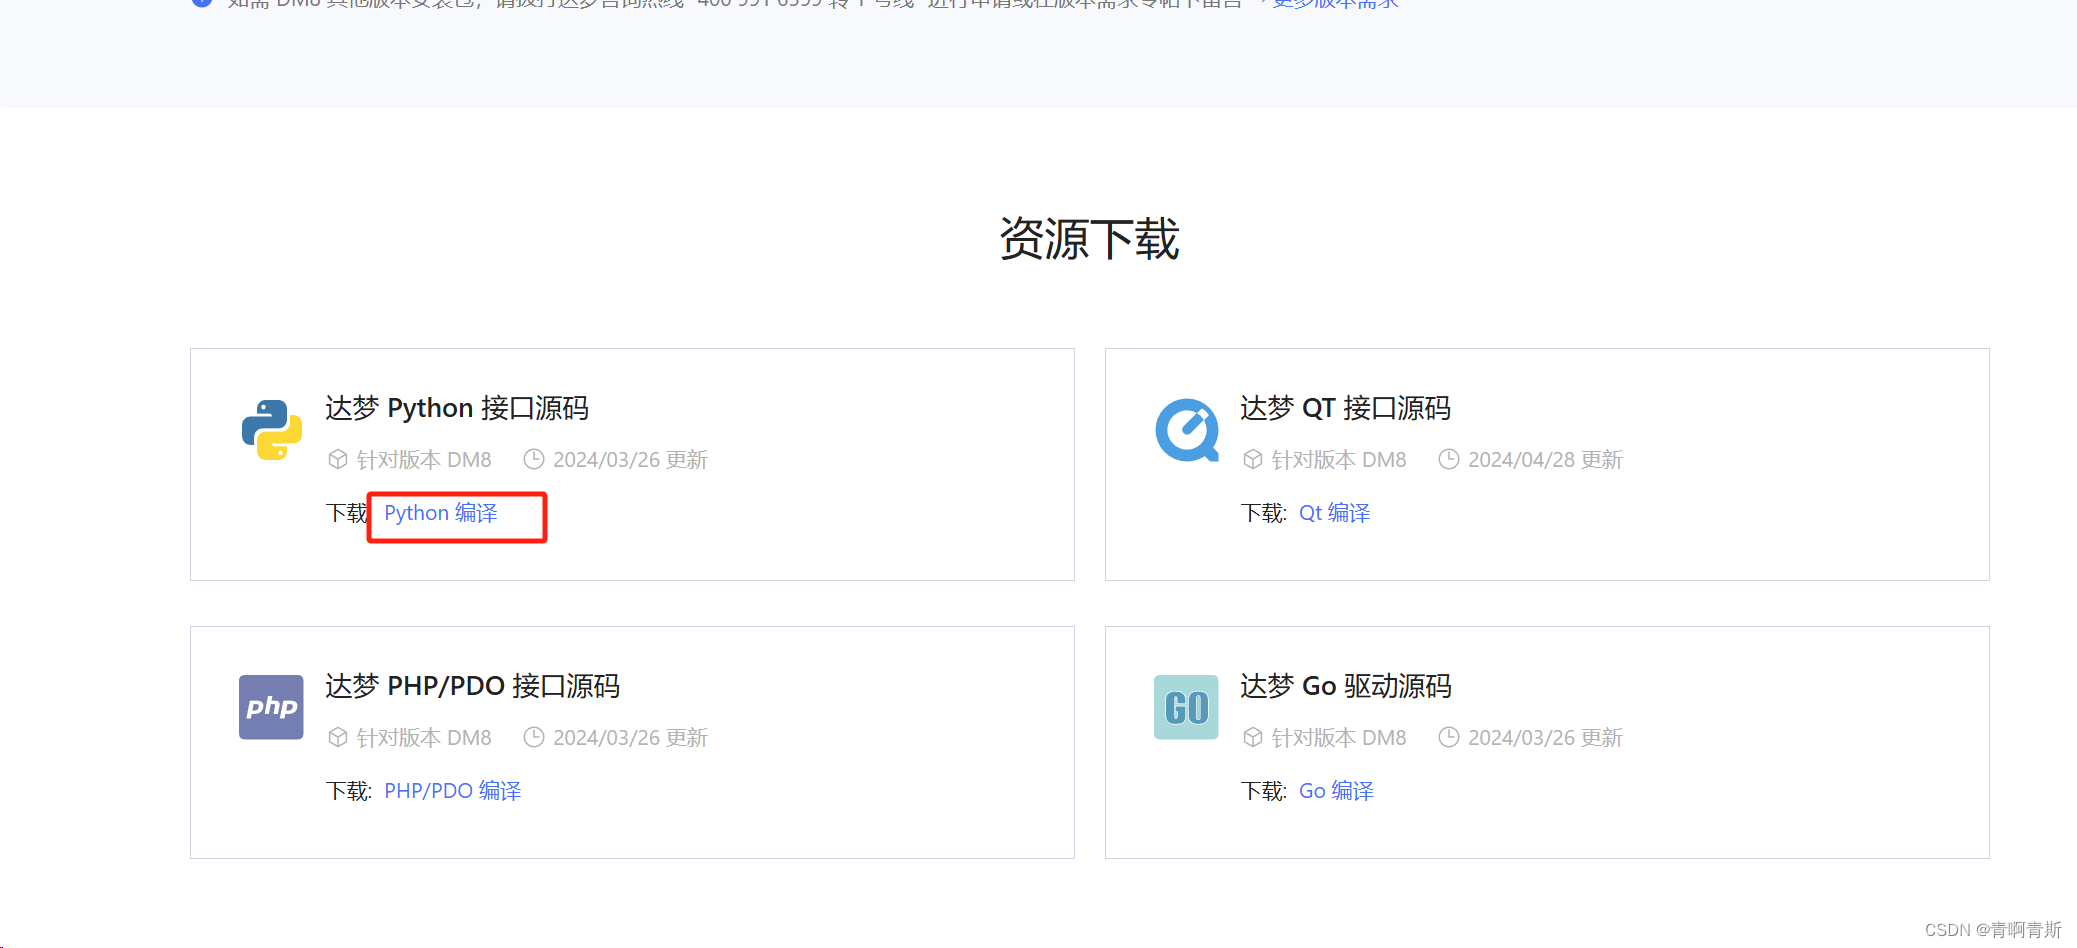This screenshot has width=2077, height=948.
Task: Click the package icon beside Go's DM8 version
Action: [x=1253, y=737]
